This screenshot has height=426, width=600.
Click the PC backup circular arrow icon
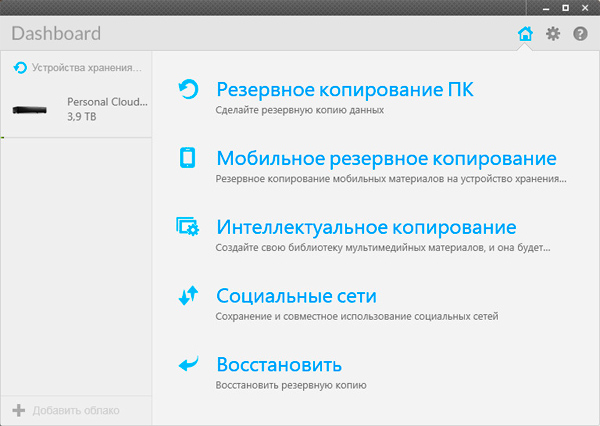coord(188,91)
